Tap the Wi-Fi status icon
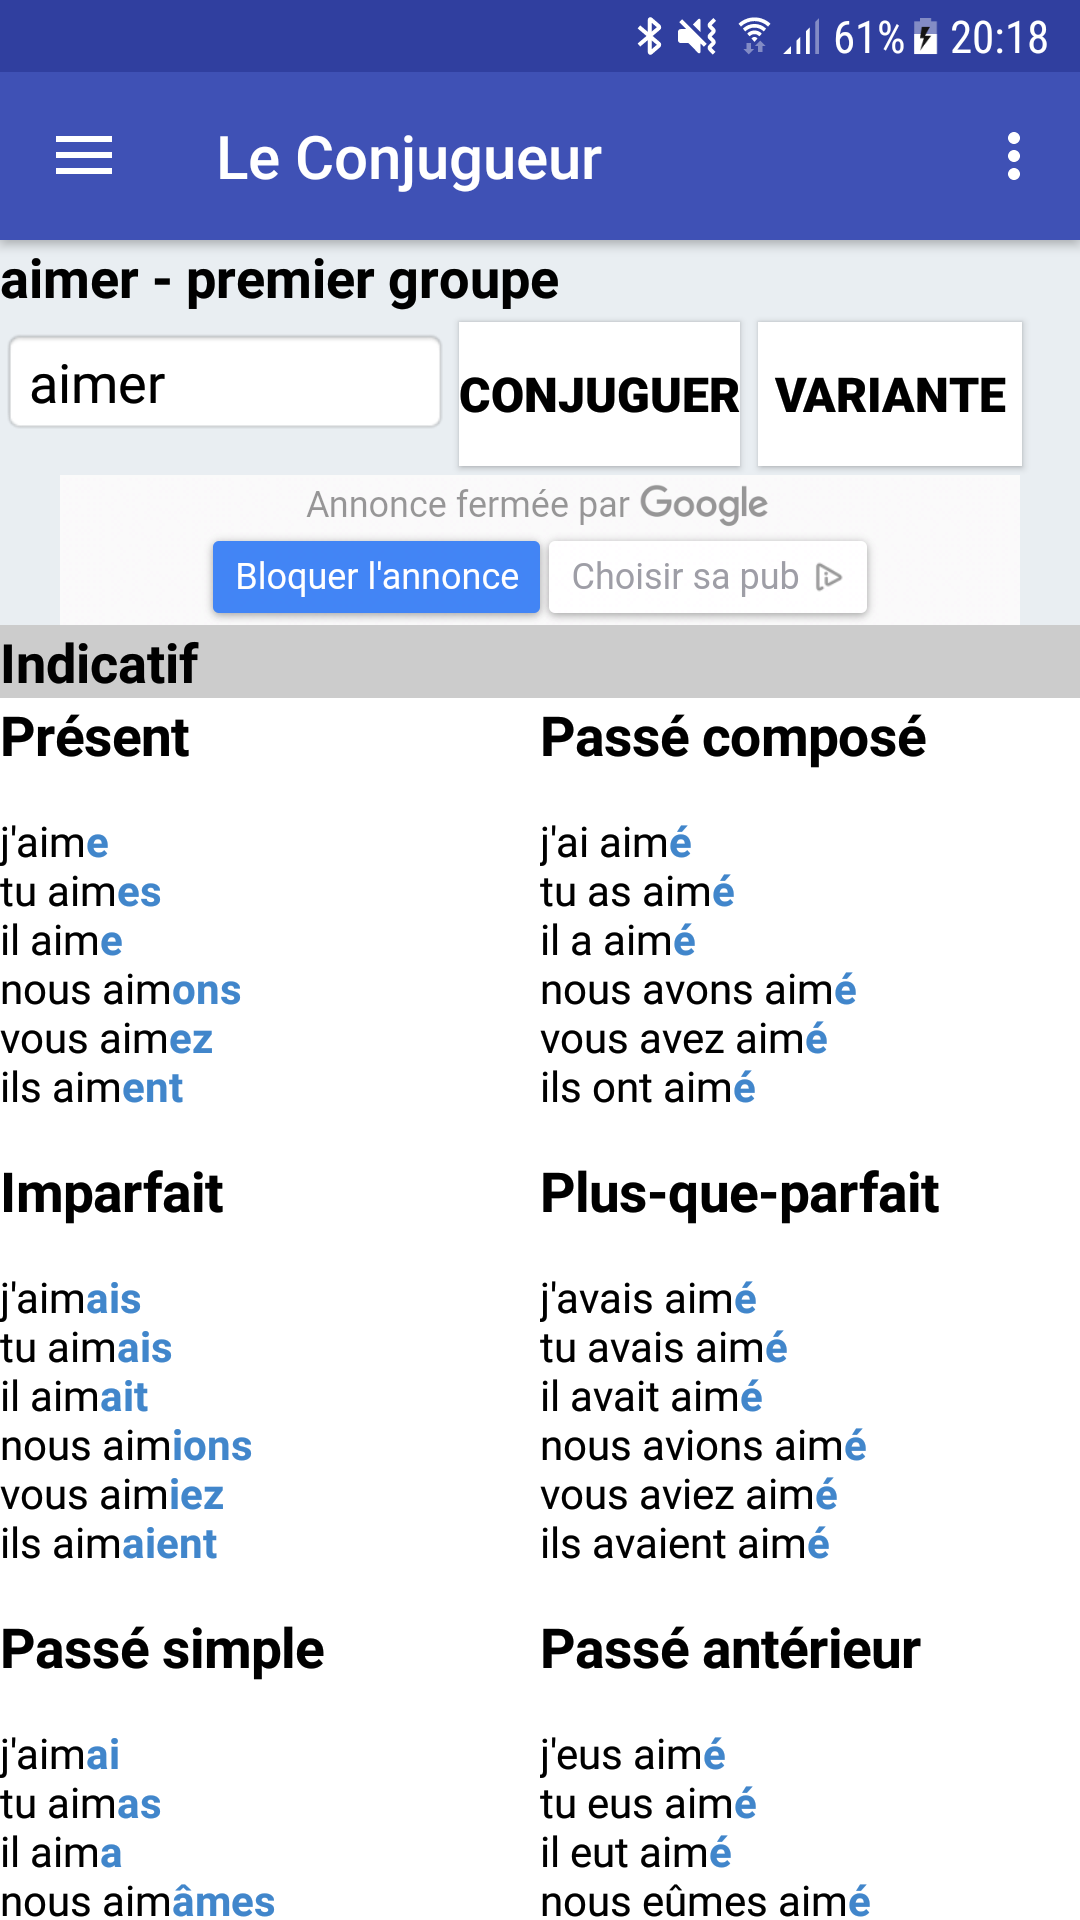1080x1920 pixels. (x=754, y=37)
